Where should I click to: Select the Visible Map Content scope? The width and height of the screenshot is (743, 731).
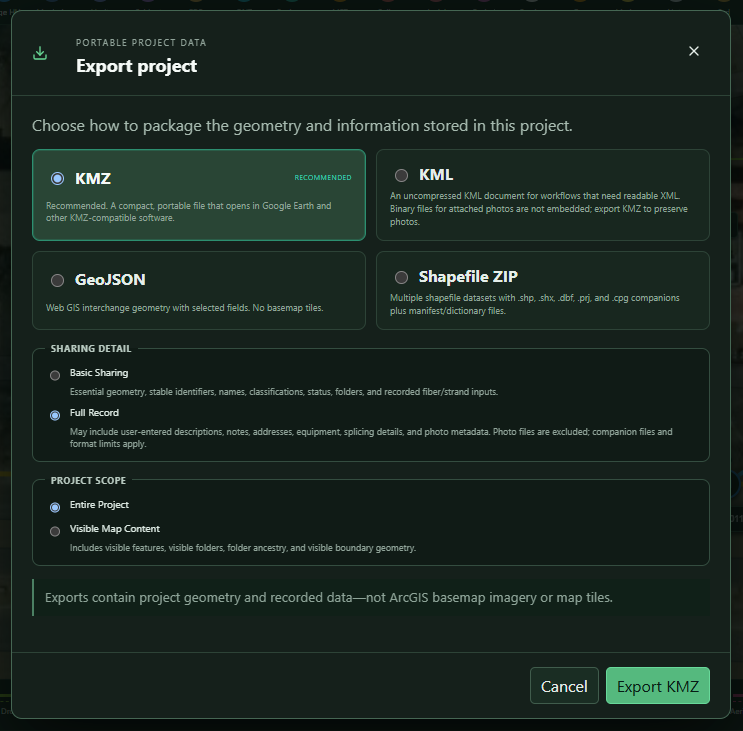click(55, 531)
